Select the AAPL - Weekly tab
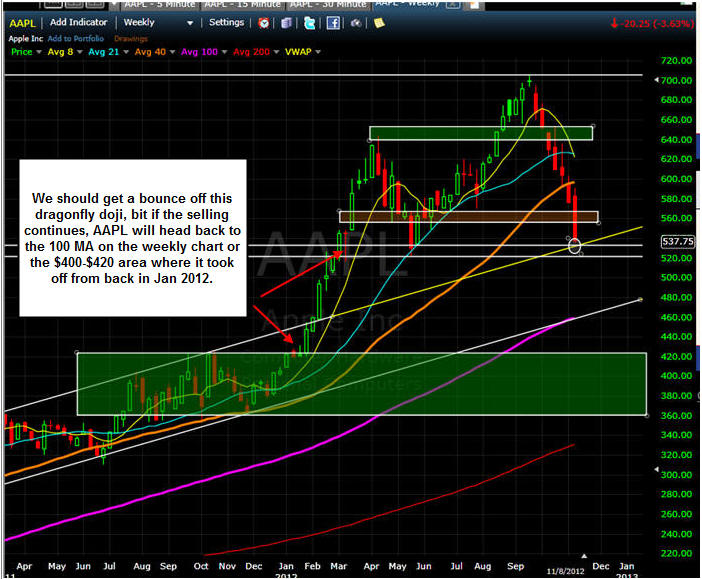This screenshot has width=702, height=579. click(x=407, y=4)
